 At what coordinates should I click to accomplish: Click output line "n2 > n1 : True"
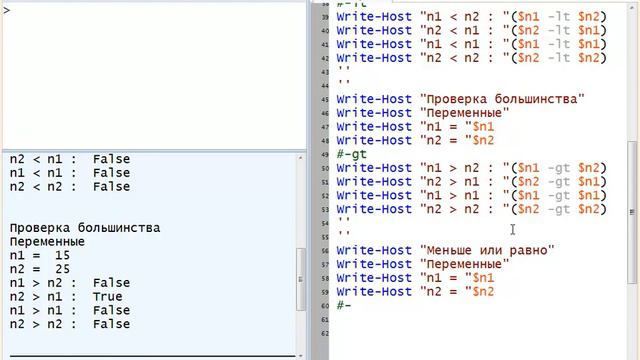tap(66, 297)
